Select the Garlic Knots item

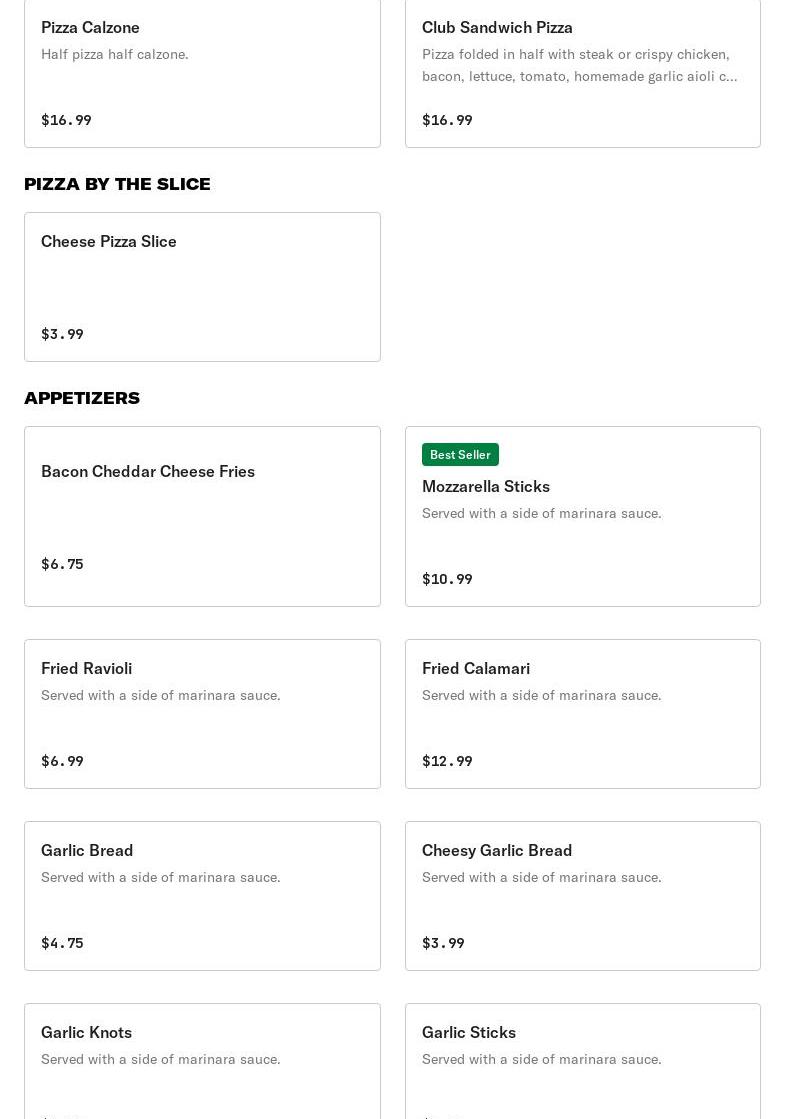click(x=202, y=1061)
